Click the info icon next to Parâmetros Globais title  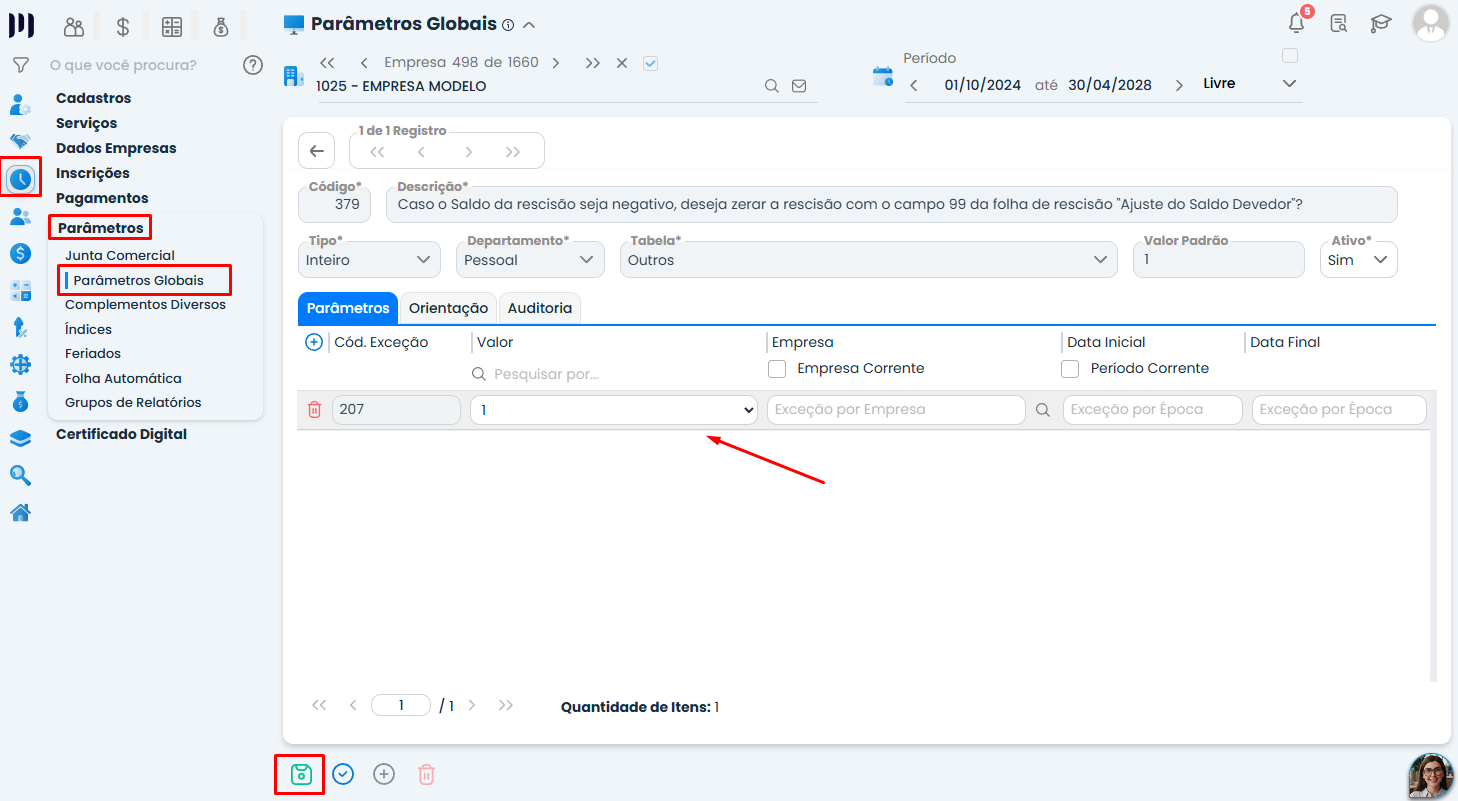coord(508,25)
